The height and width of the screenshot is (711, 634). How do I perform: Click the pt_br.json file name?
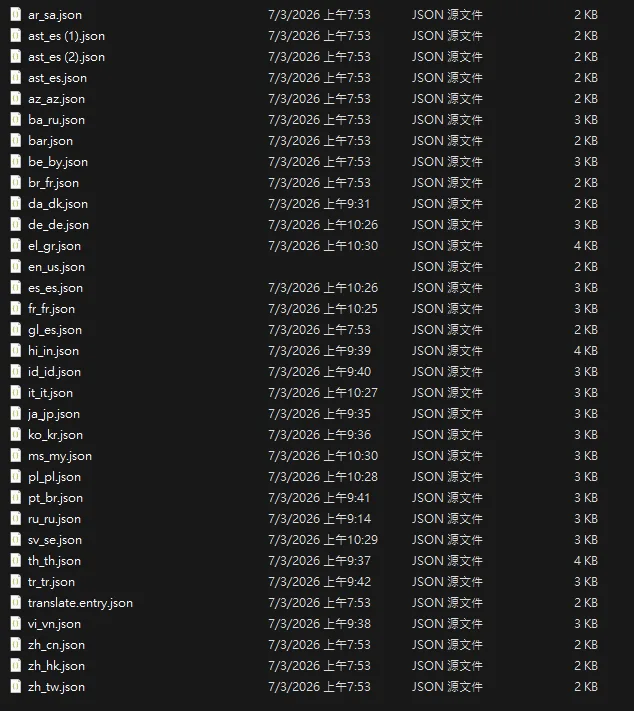tap(55, 498)
